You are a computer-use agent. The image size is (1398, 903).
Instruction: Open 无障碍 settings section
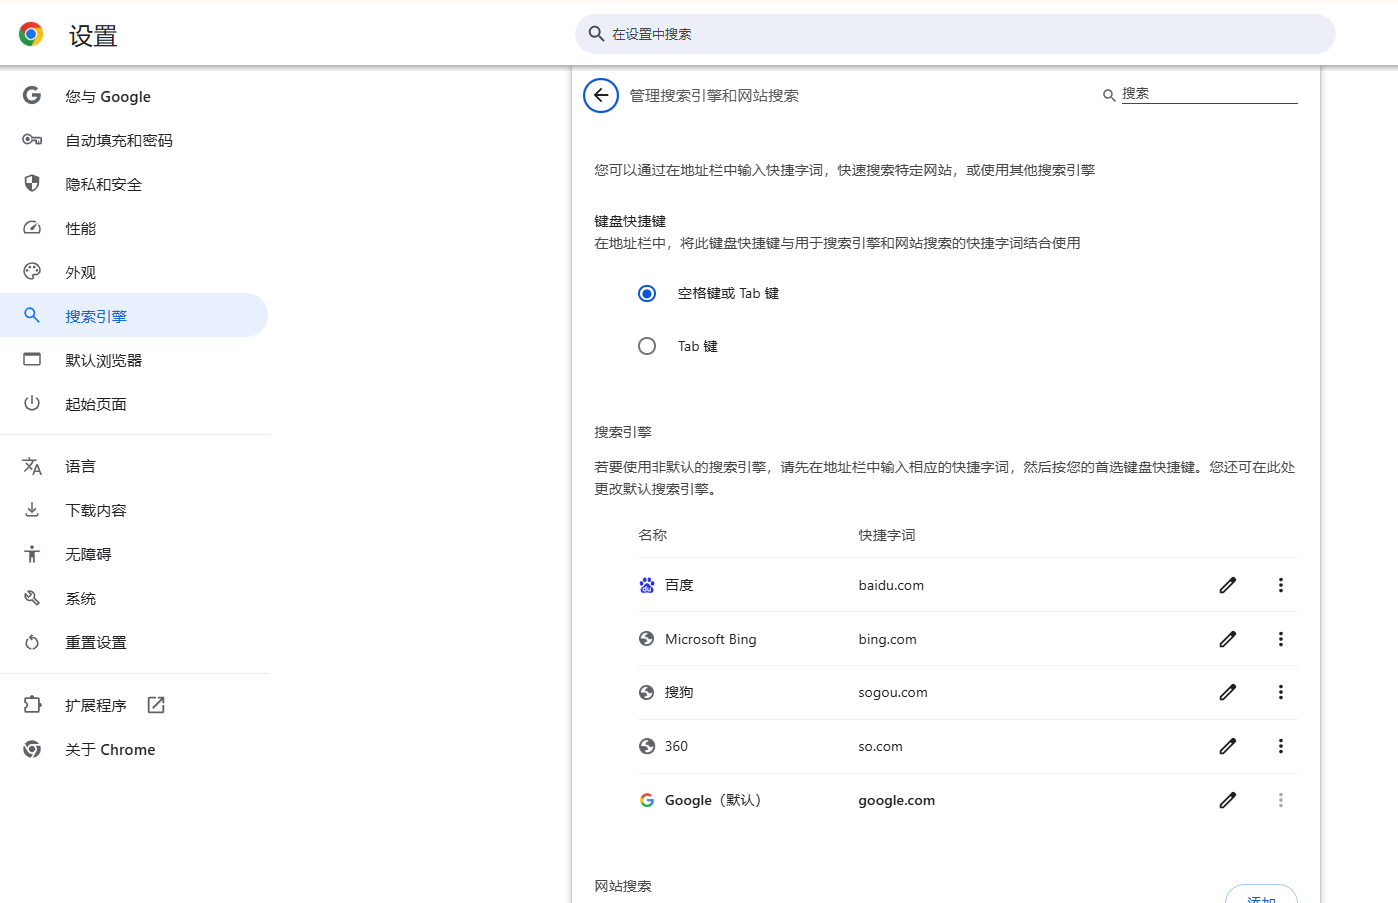(x=134, y=554)
